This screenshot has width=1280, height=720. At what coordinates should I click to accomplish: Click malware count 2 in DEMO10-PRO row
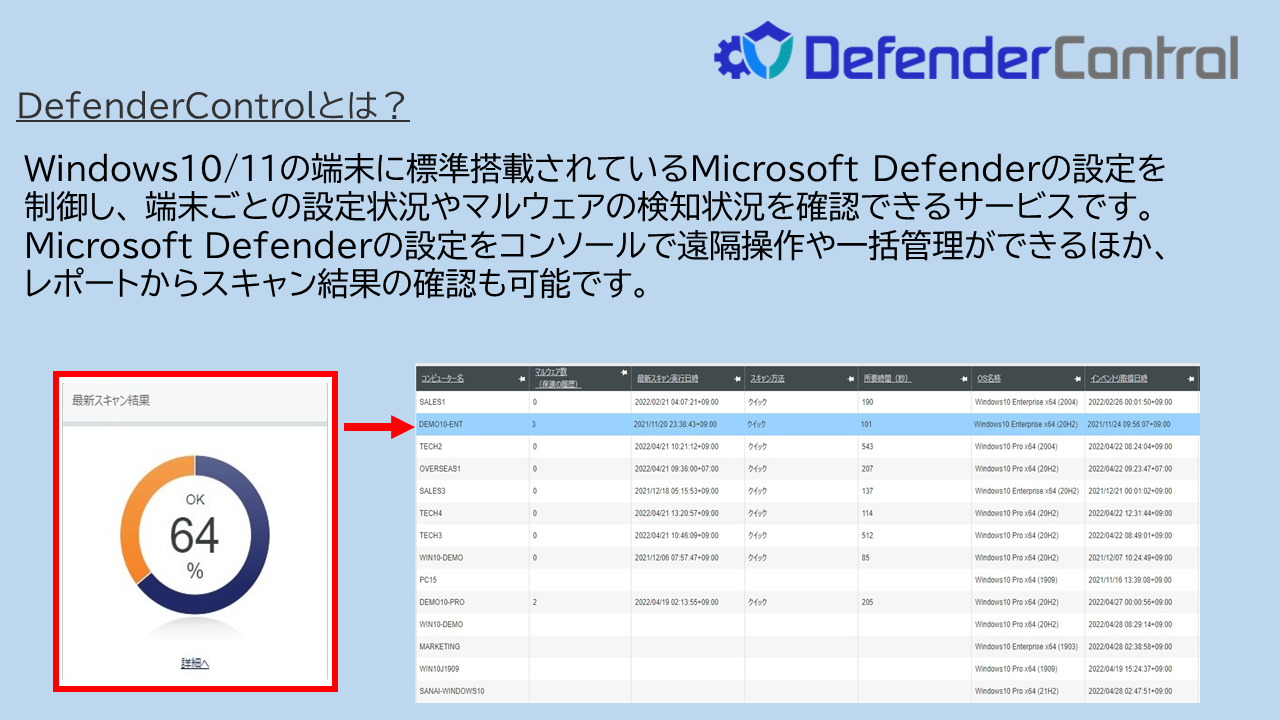tap(535, 602)
